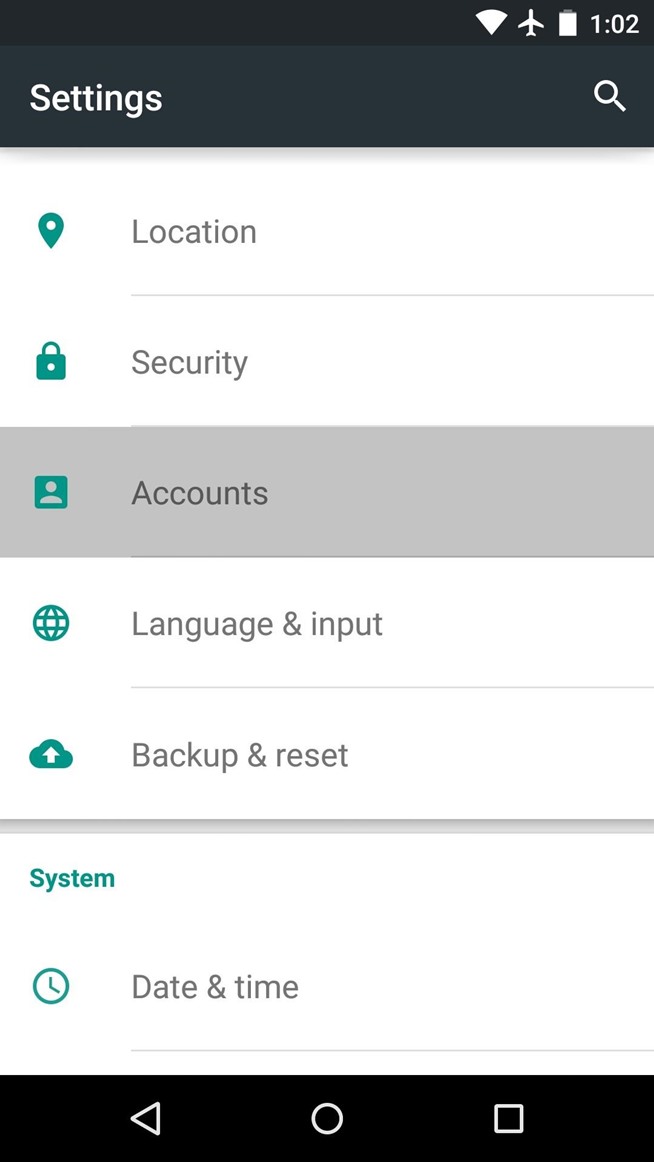
Task: Open Date & time settings
Action: pyautogui.click(x=215, y=987)
